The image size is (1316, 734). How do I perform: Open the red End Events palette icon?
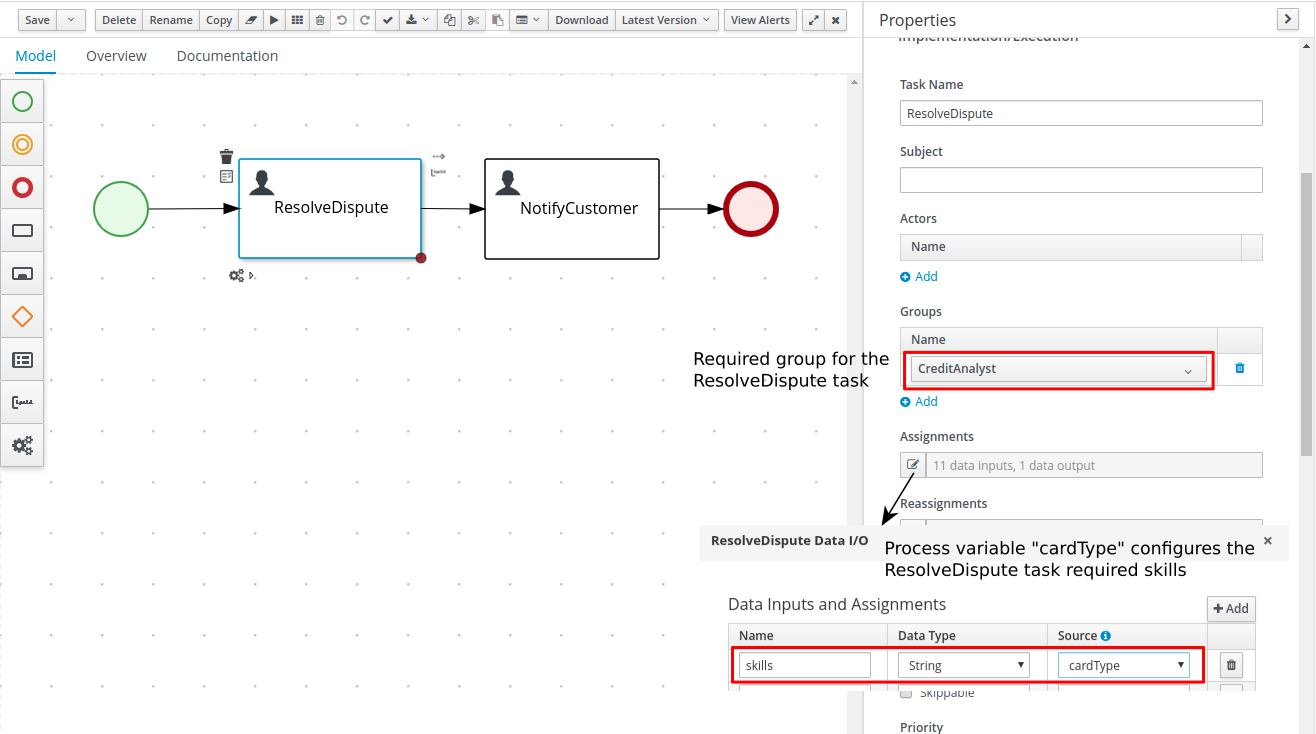22,188
